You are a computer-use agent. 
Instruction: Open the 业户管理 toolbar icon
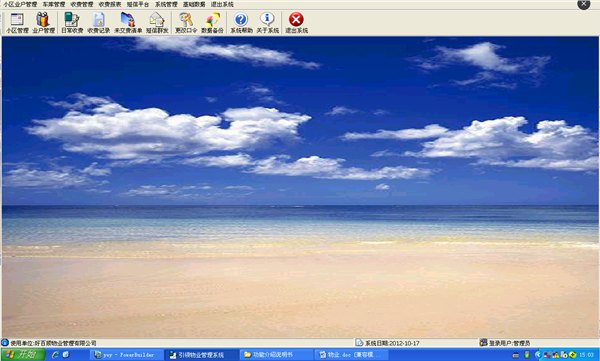point(43,23)
